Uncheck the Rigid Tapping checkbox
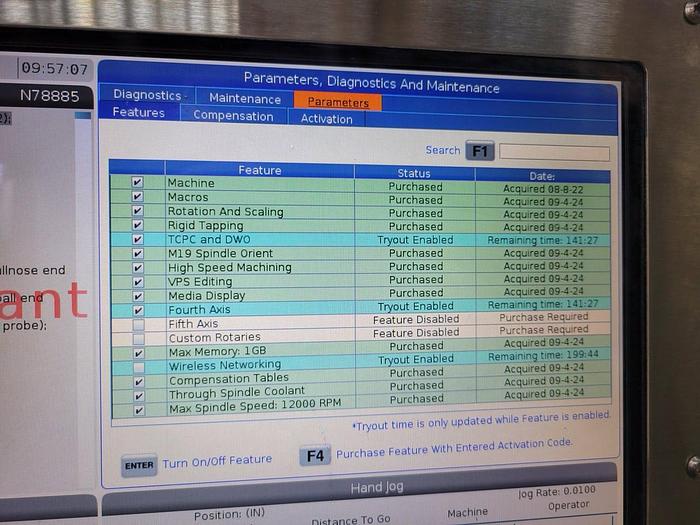Screen dimensions: 700x525 tap(138, 225)
